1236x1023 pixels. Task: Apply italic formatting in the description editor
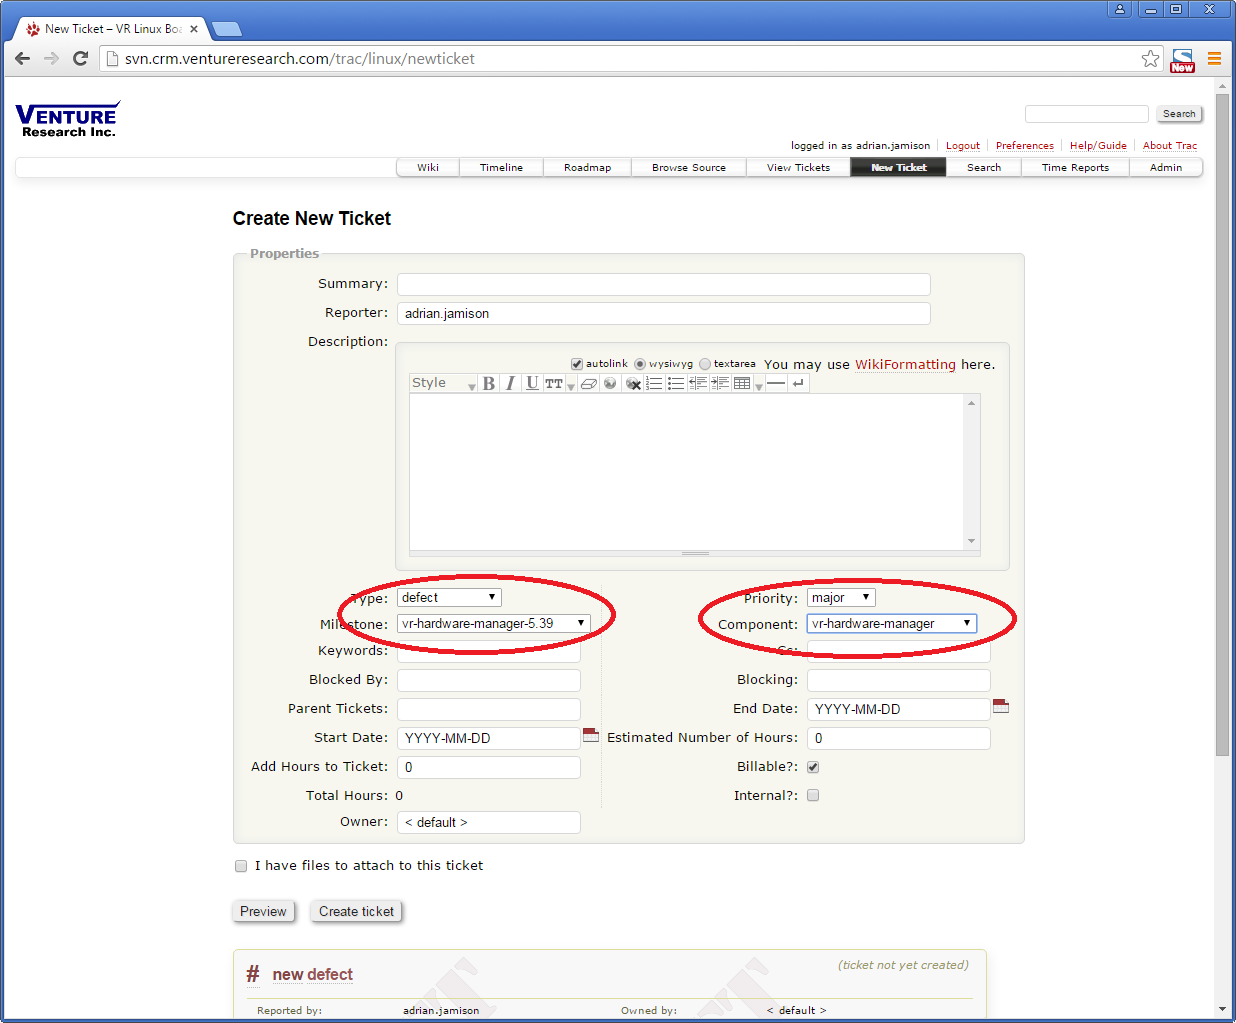click(x=510, y=383)
